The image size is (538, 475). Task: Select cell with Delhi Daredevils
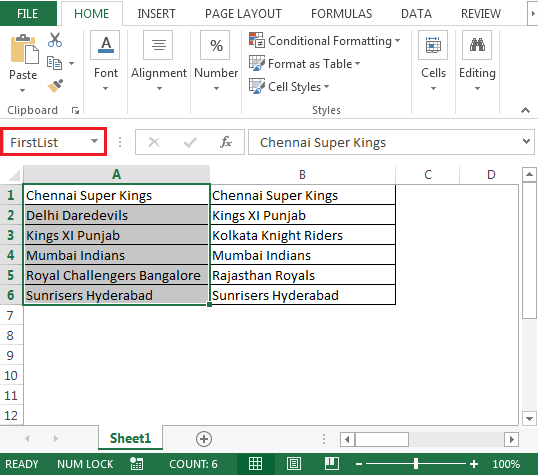coord(116,216)
